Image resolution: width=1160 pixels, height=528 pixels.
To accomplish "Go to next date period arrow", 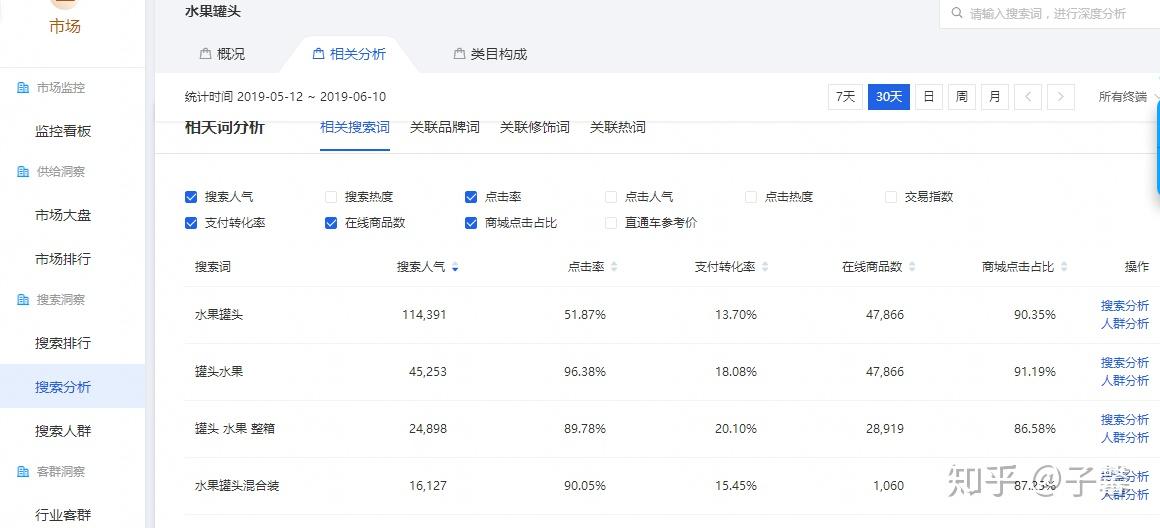I will tap(1060, 97).
